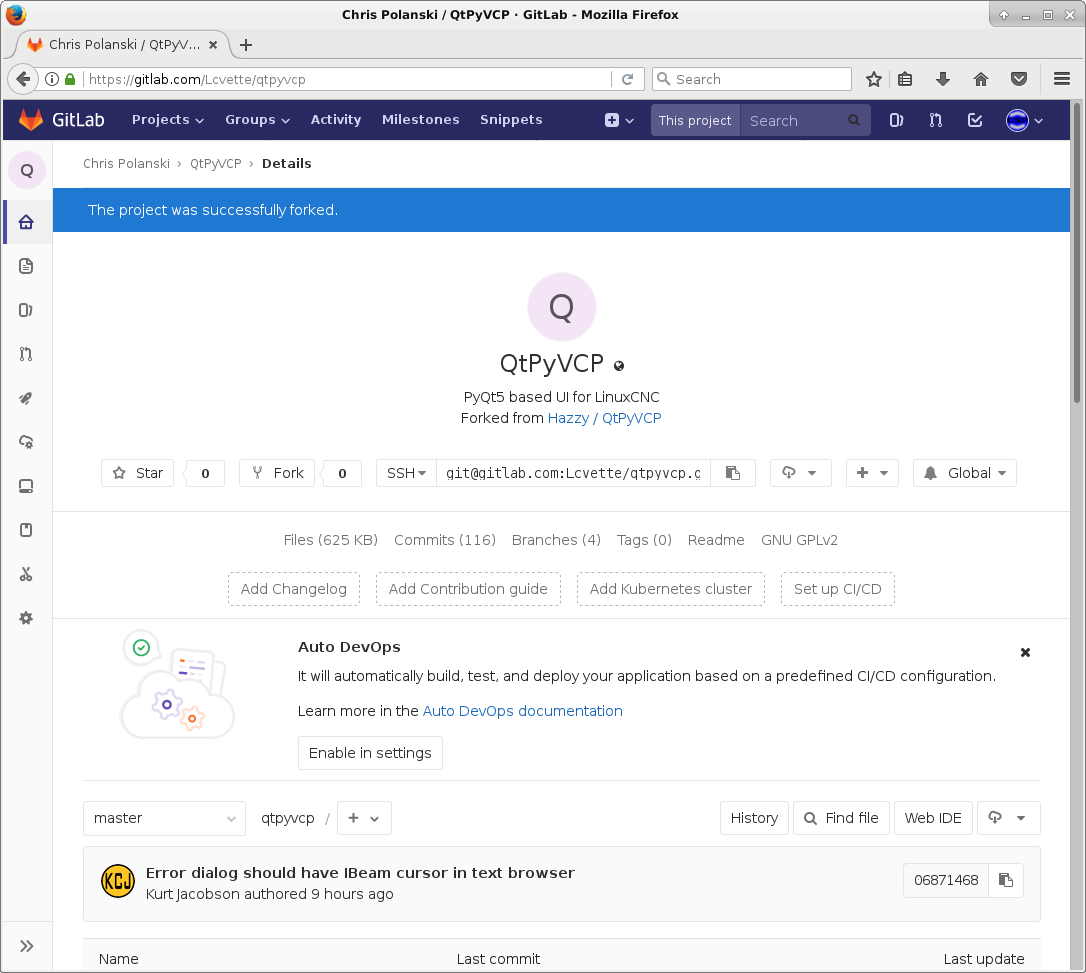Copy commit SHA 06871468 to clipboard
This screenshot has height=973, width=1086.
pyautogui.click(x=1006, y=880)
